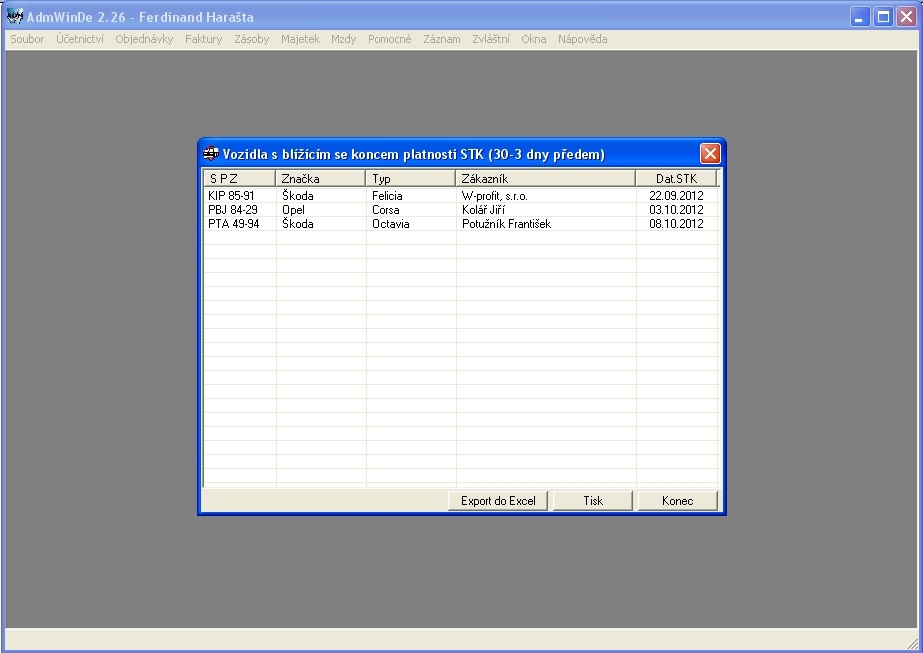Click the window resize grip in status bar
The height and width of the screenshot is (653, 923).
(x=912, y=642)
